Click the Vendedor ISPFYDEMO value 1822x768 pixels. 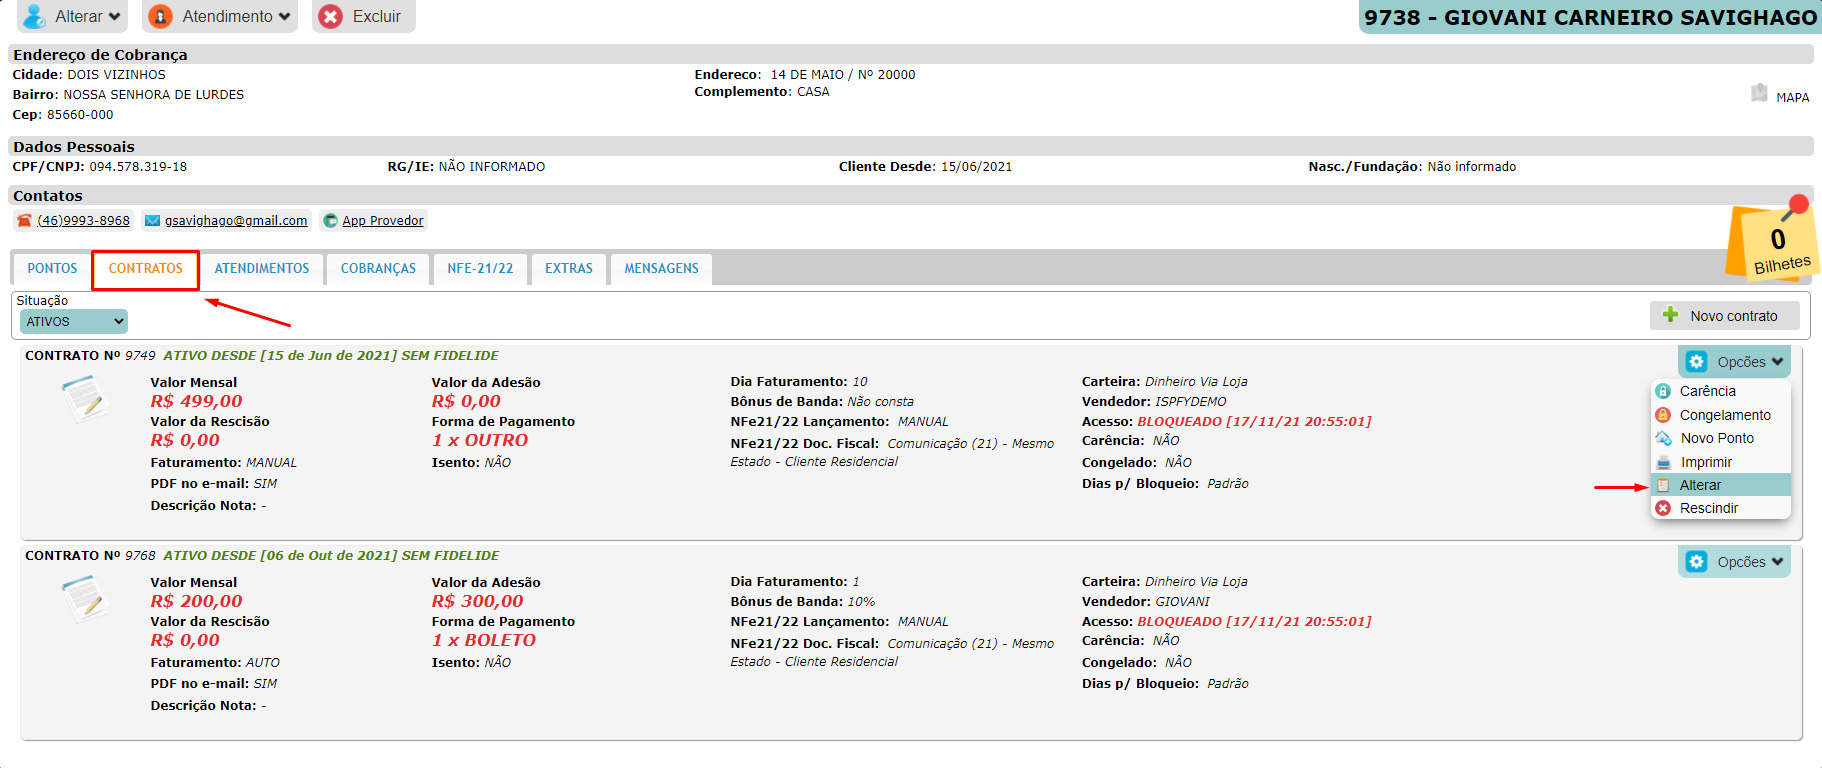coord(1190,402)
